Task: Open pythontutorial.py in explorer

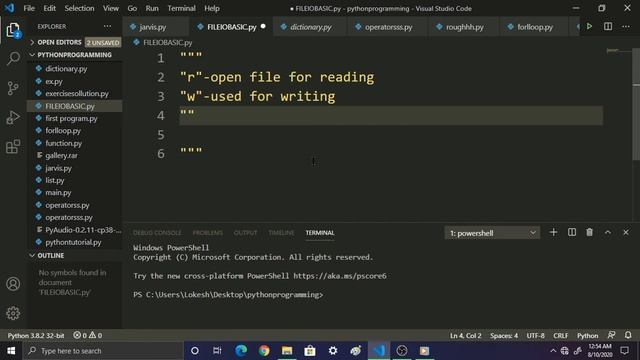Action: click(73, 242)
